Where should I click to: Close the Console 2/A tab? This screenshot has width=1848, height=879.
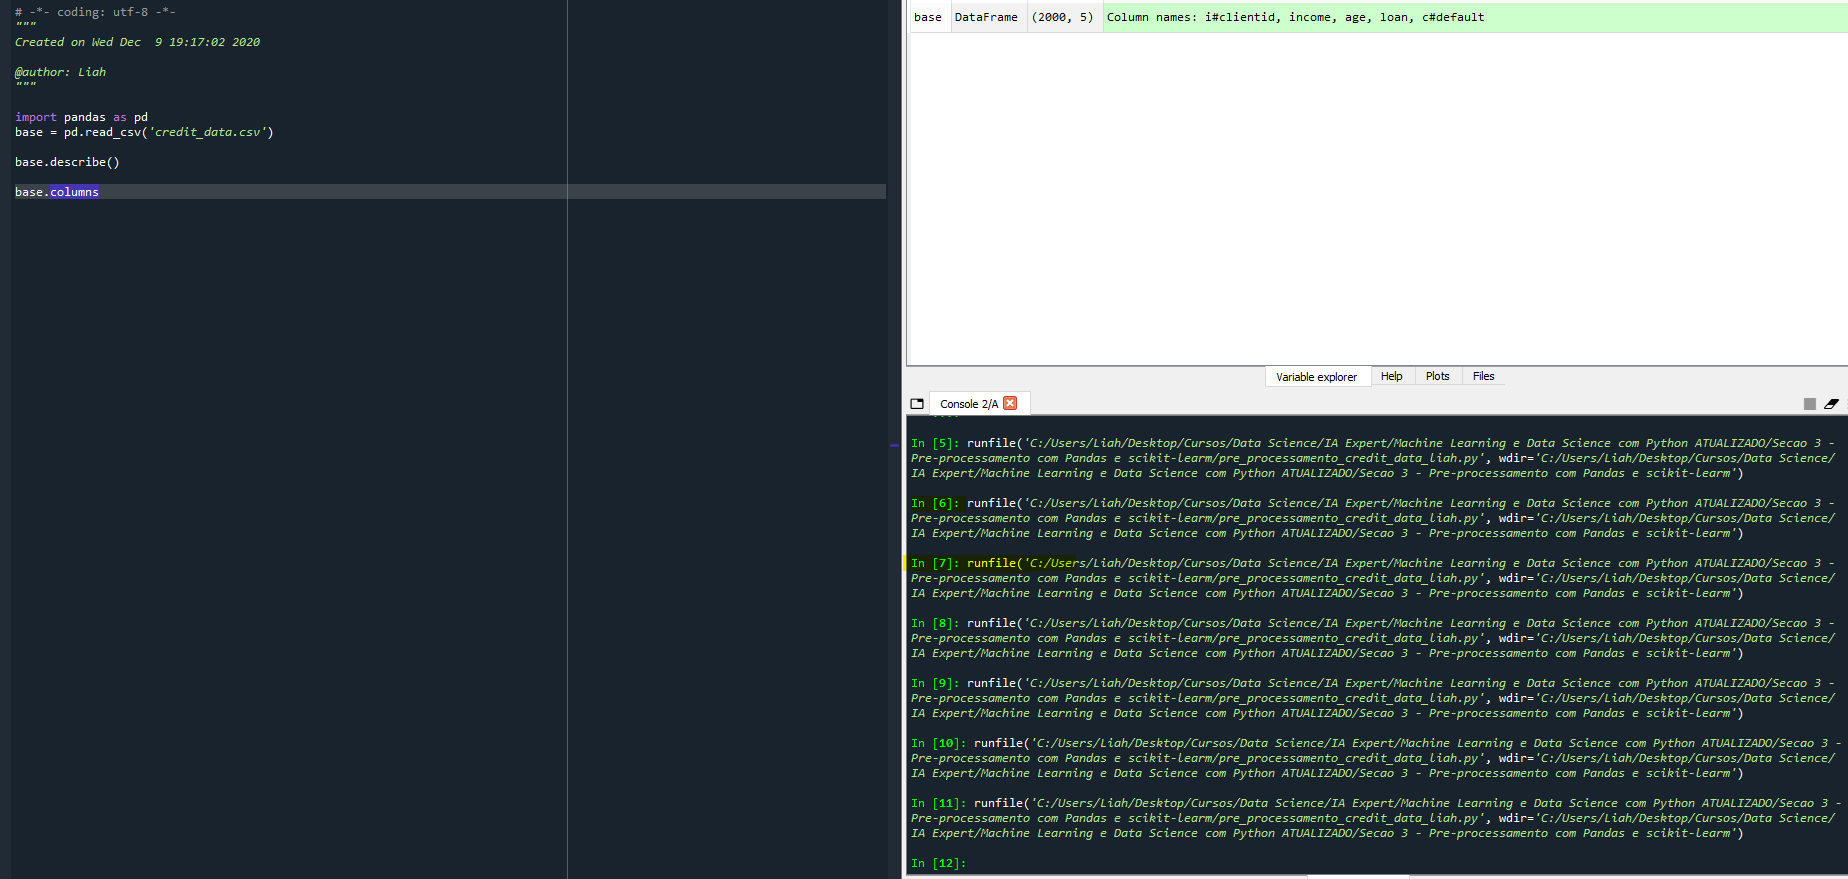(1010, 403)
